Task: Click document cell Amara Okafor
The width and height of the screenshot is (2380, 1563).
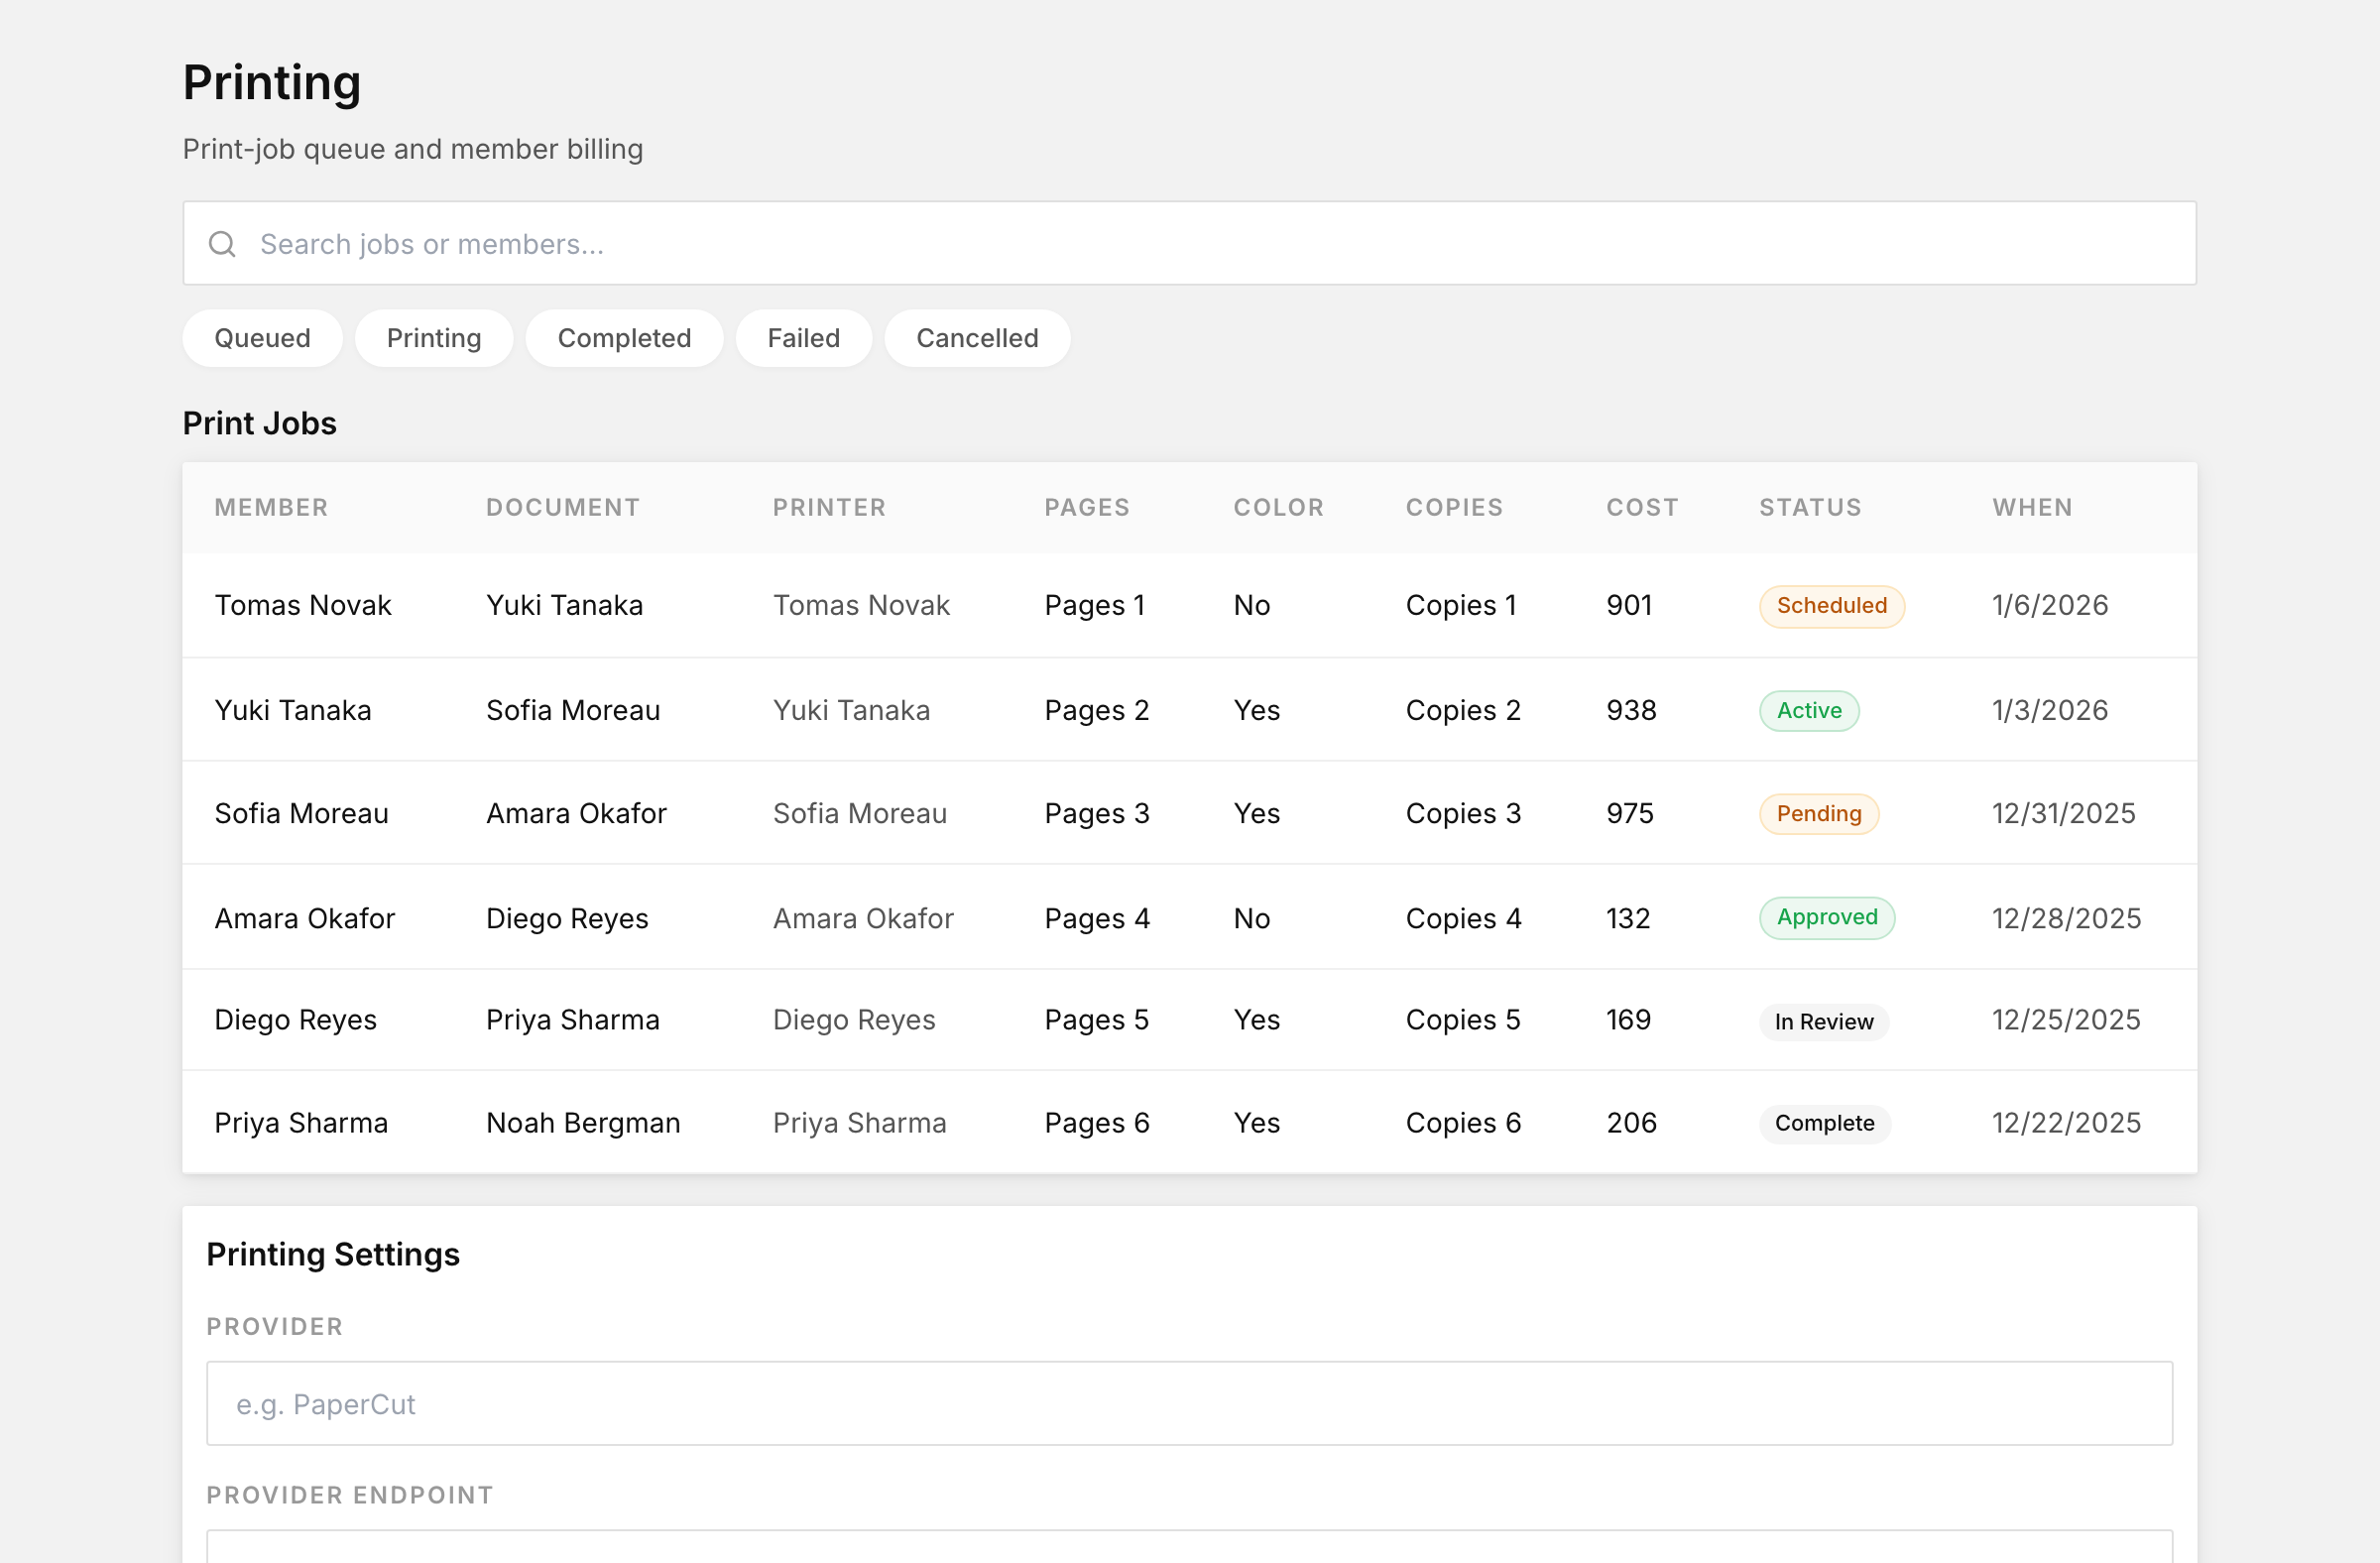Action: (x=576, y=814)
